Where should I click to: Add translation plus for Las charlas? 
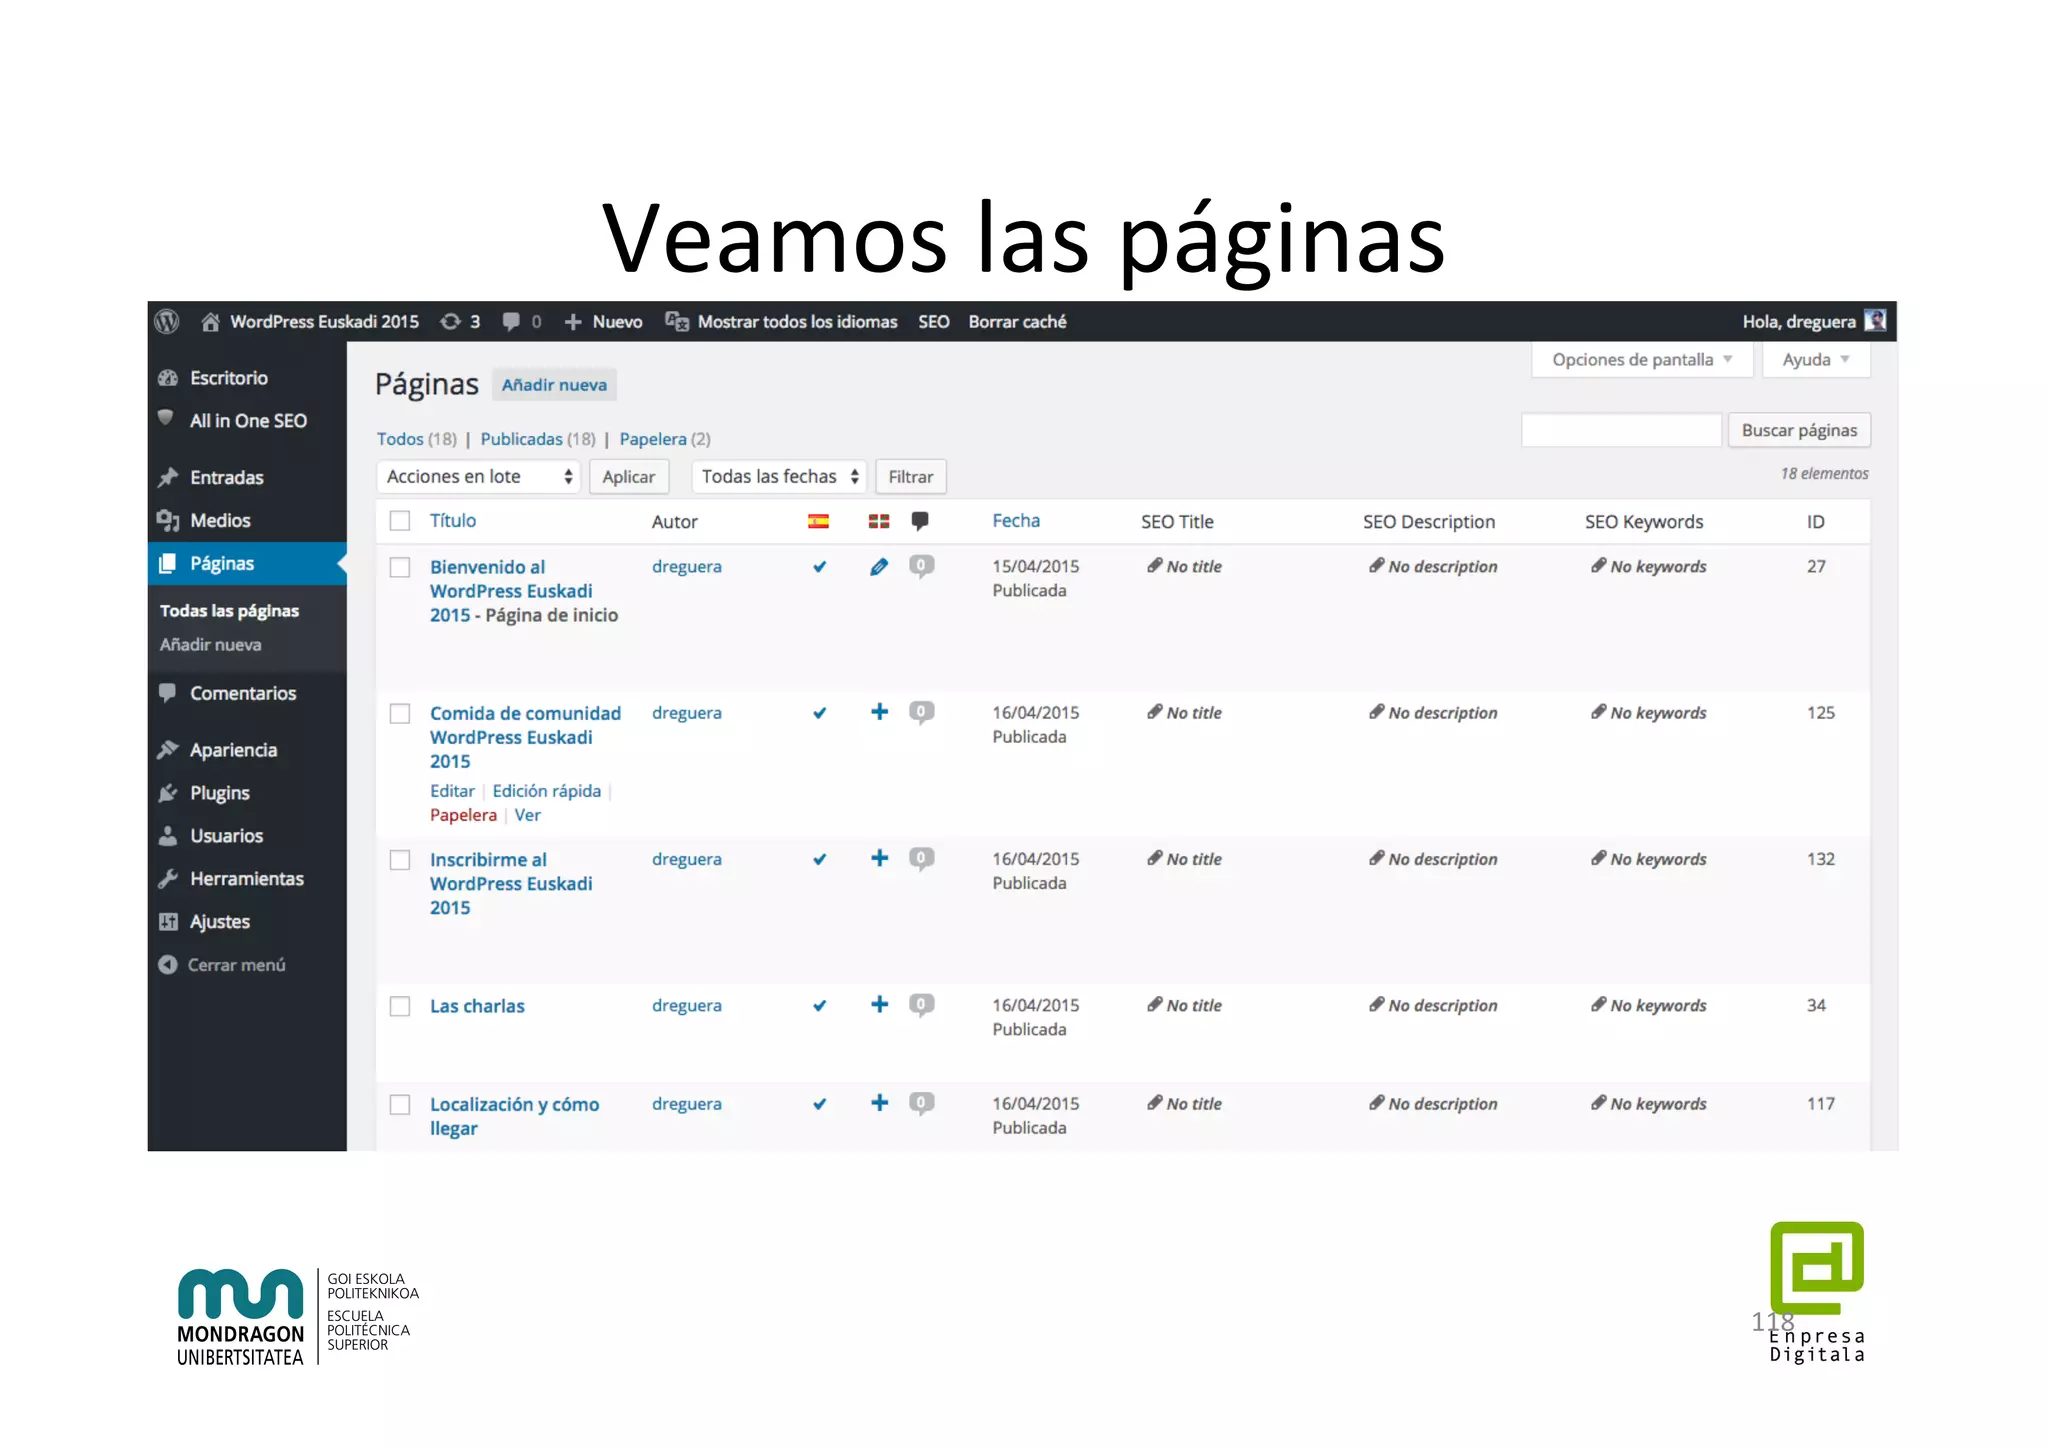[879, 1004]
